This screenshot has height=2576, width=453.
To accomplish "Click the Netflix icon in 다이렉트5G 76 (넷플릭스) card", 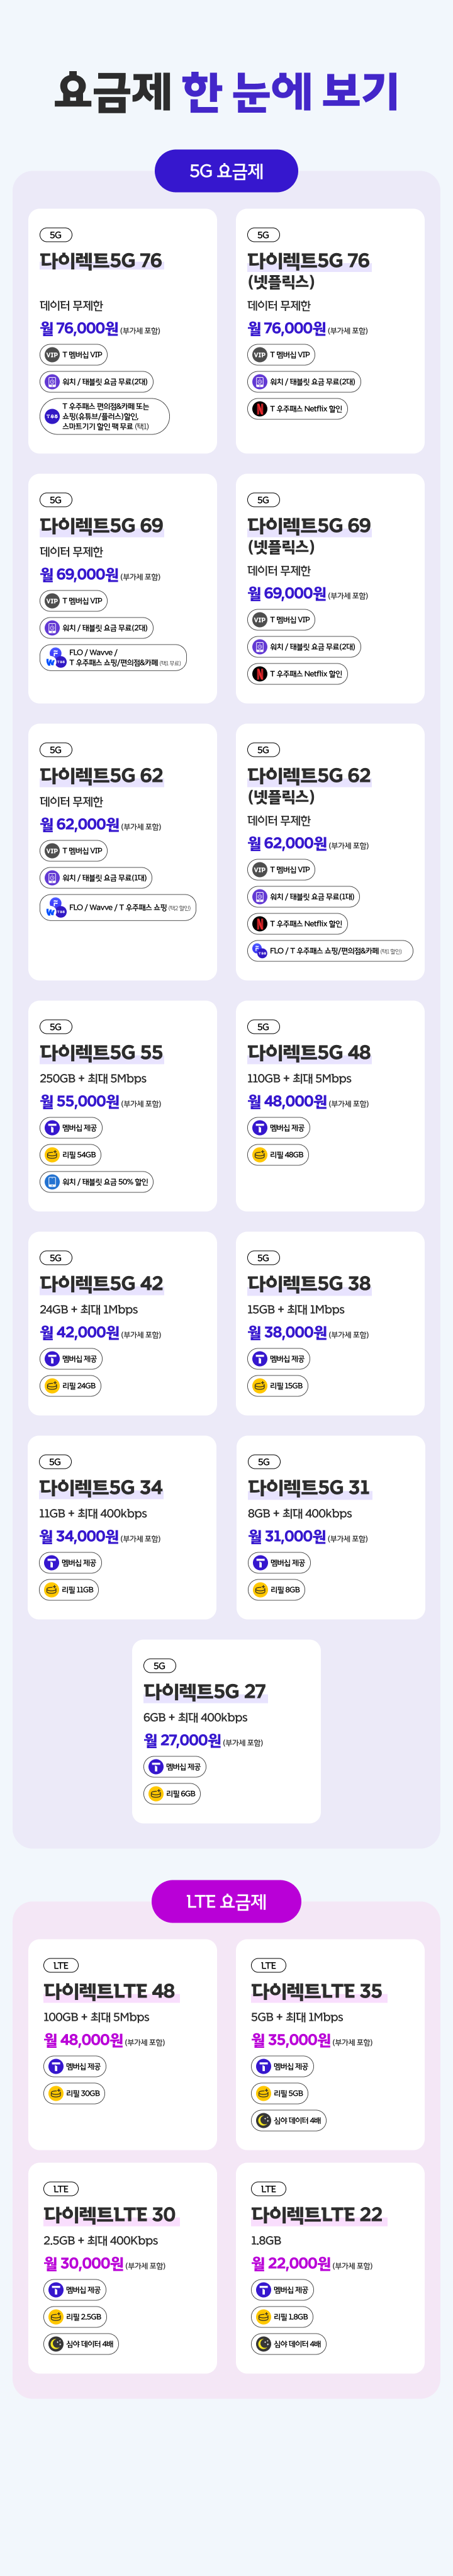I will point(260,408).
